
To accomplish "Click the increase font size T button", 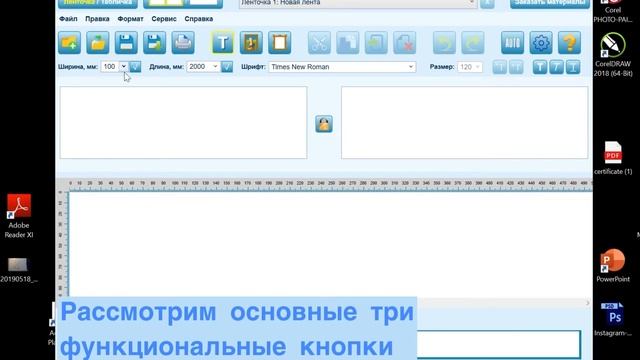I will 516,67.
